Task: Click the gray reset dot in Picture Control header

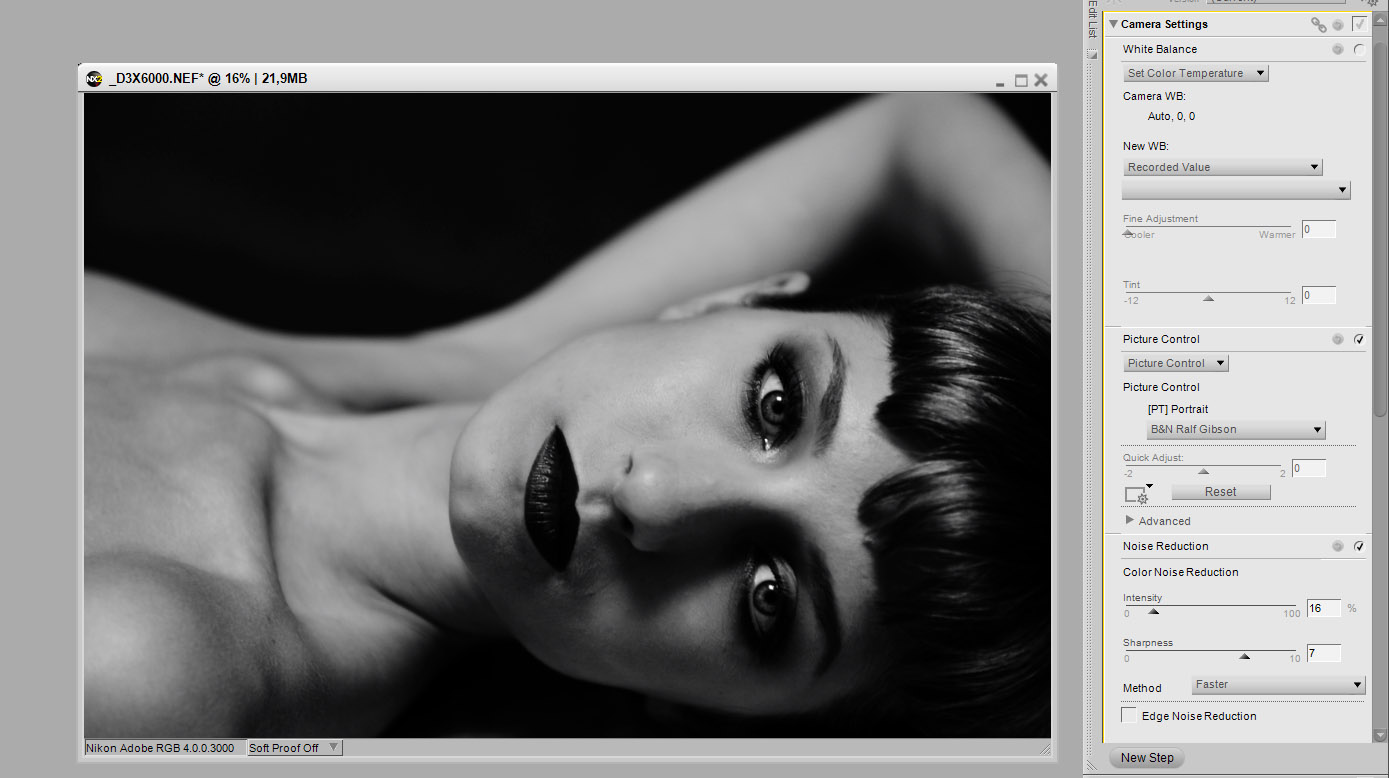Action: point(1338,339)
